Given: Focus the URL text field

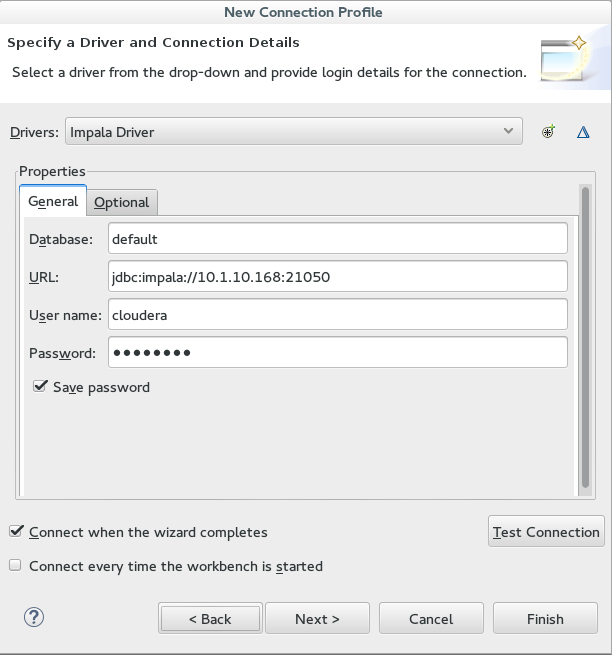Looking at the screenshot, I should click(x=338, y=277).
